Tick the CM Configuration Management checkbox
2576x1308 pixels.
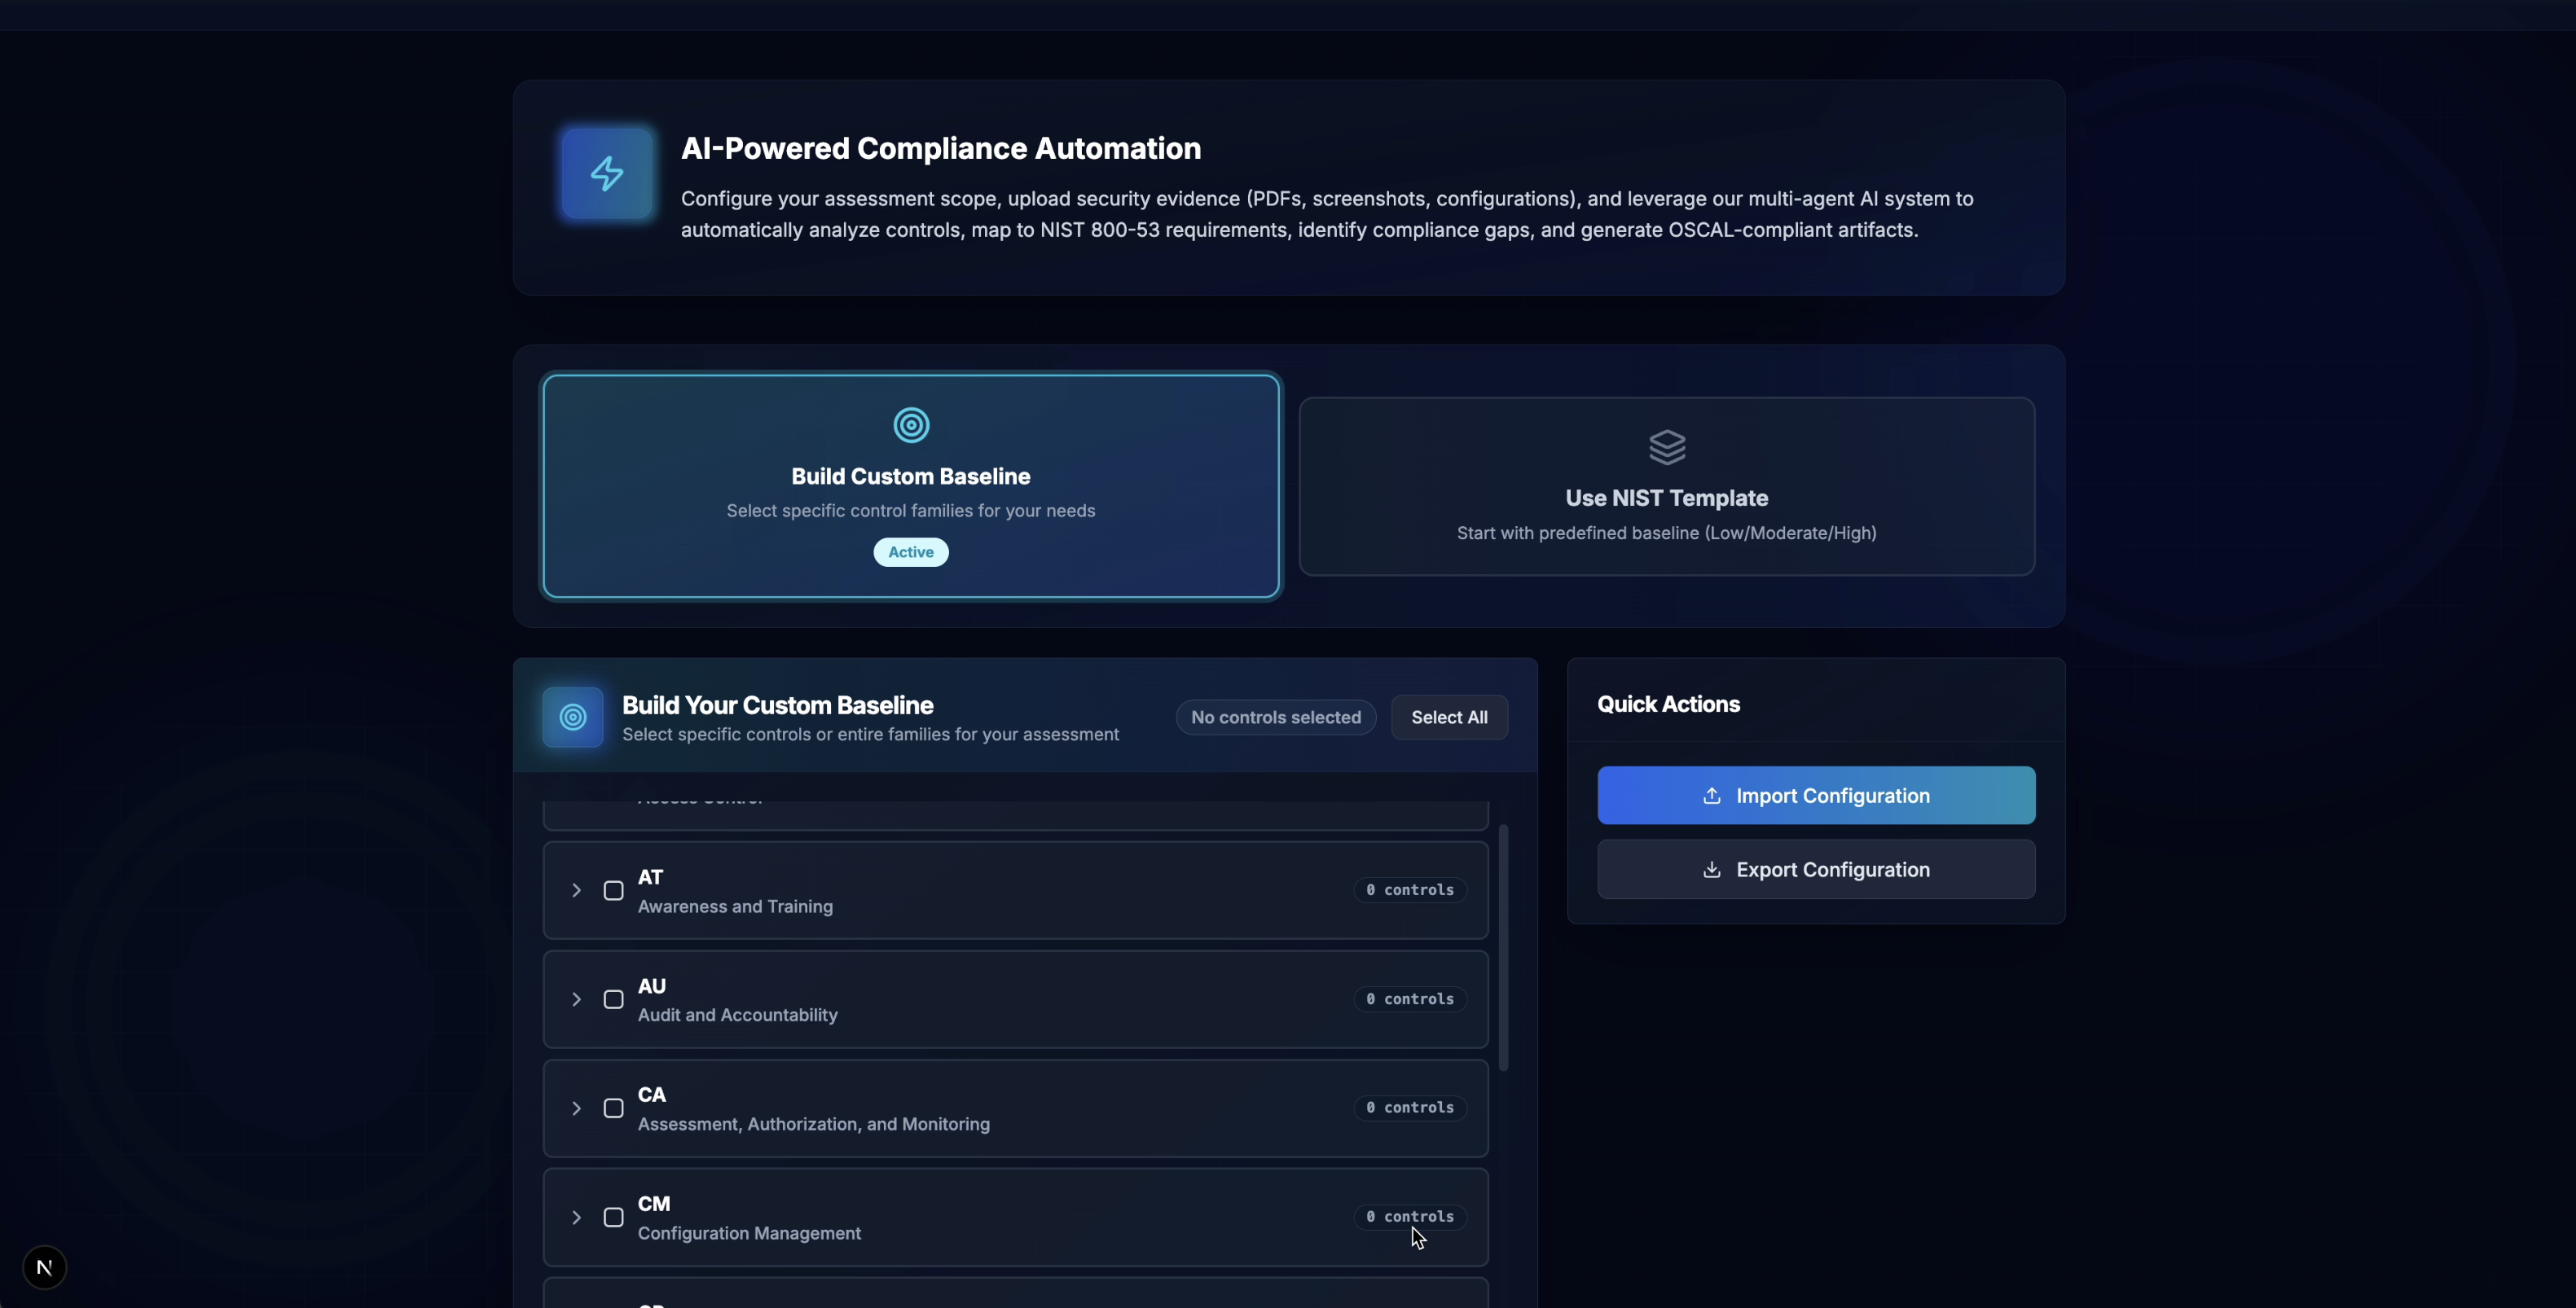point(613,1218)
